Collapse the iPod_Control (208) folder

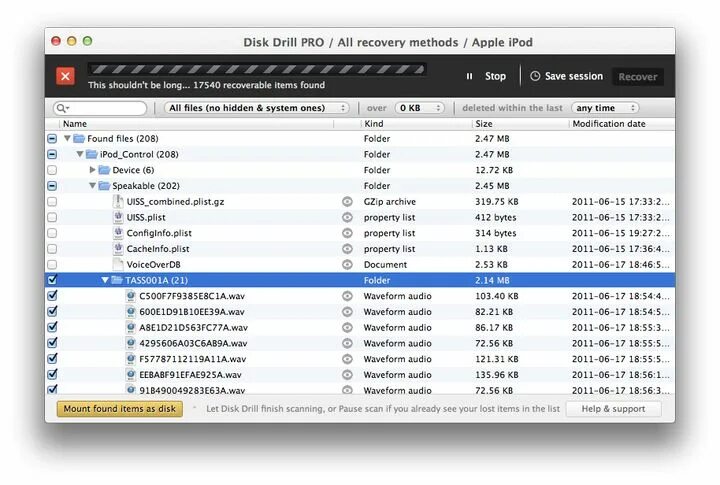[80, 154]
